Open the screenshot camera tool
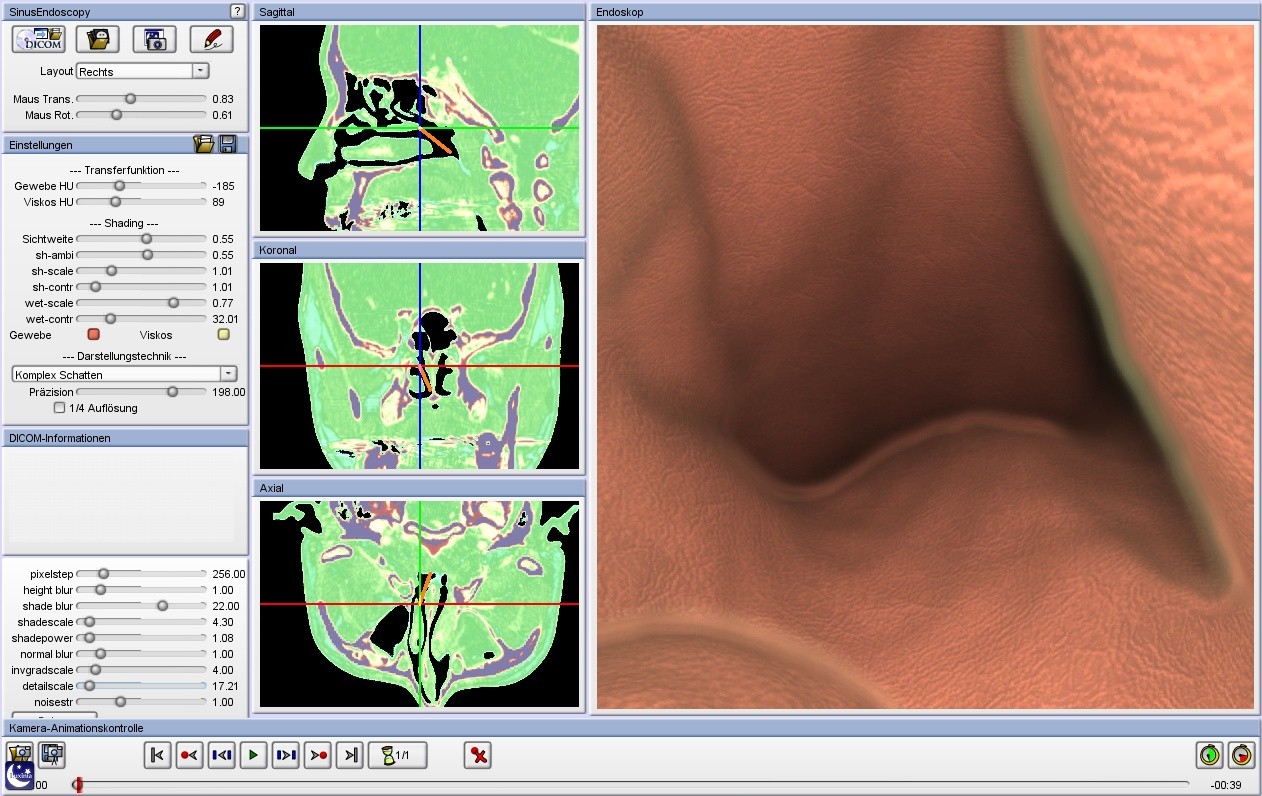 [154, 39]
